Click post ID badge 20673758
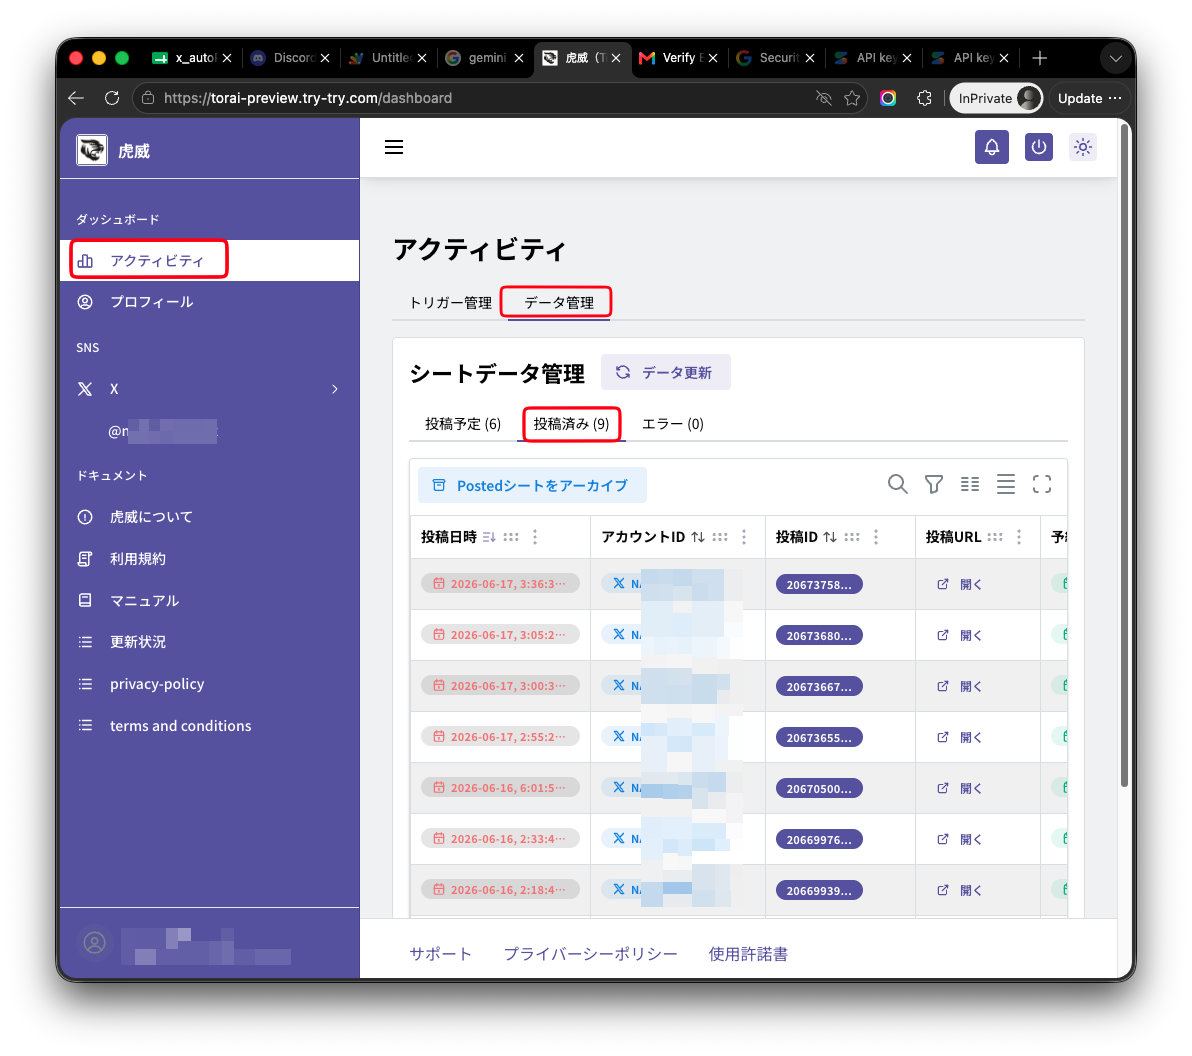Image resolution: width=1192 pixels, height=1056 pixels. [819, 584]
